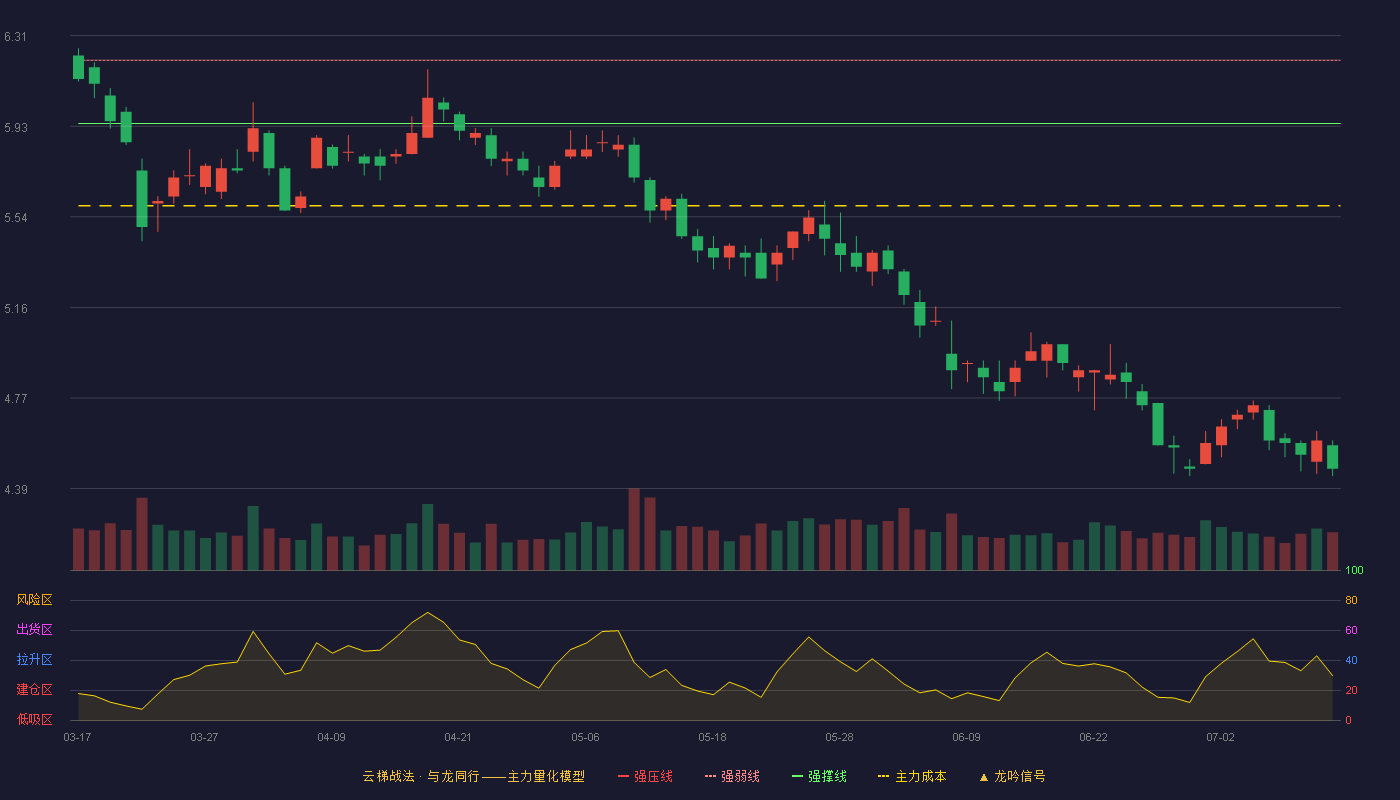Click the 03-17 date axis label

pyautogui.click(x=77, y=737)
